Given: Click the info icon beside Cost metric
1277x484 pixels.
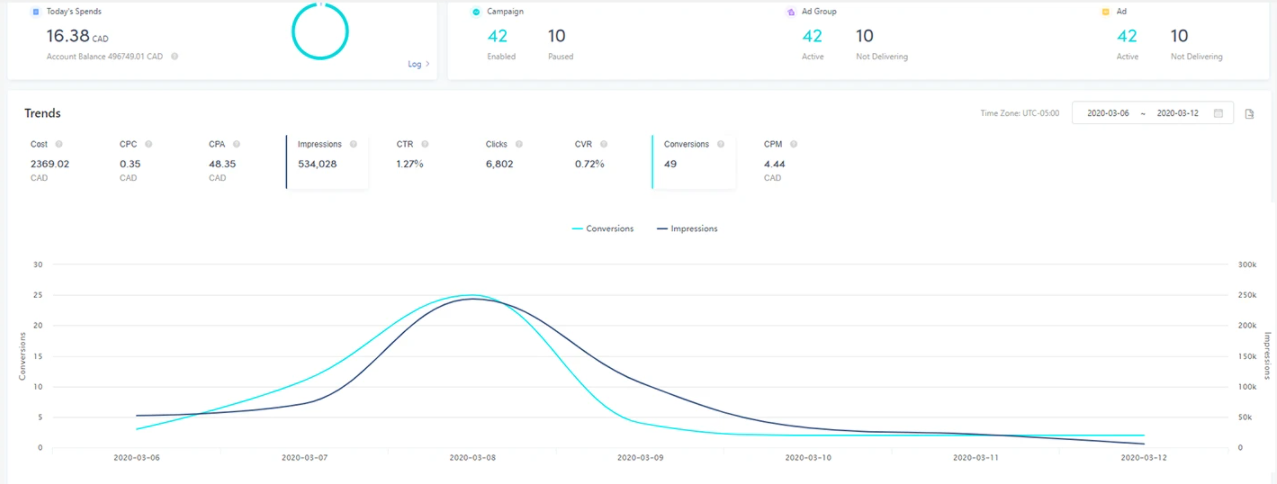Looking at the screenshot, I should click(59, 144).
